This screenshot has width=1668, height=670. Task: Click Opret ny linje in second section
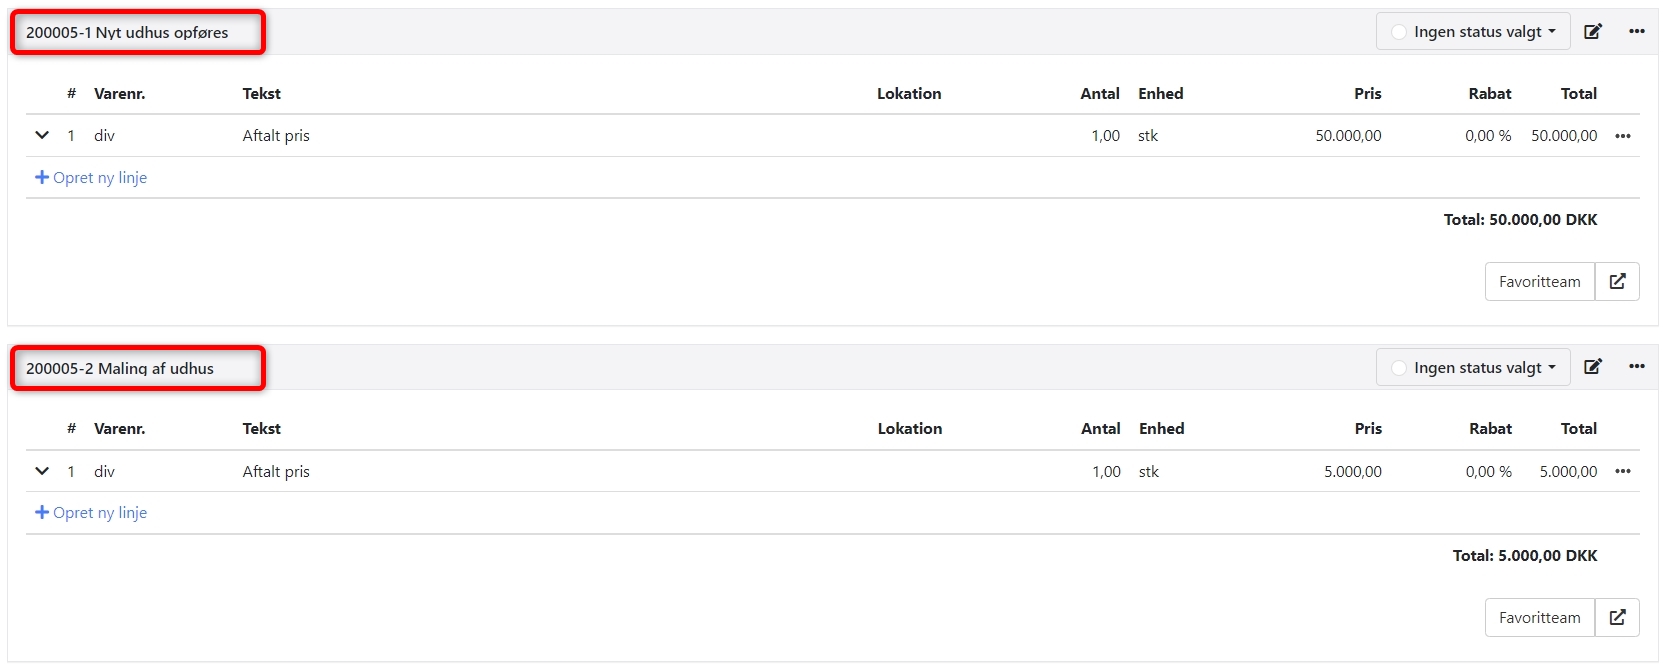point(91,513)
